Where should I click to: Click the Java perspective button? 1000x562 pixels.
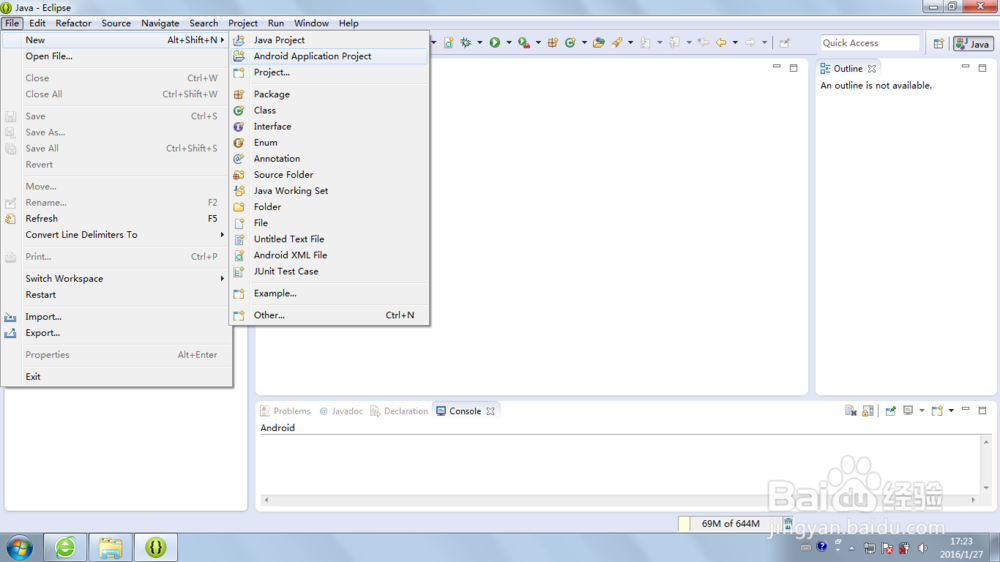(x=973, y=43)
